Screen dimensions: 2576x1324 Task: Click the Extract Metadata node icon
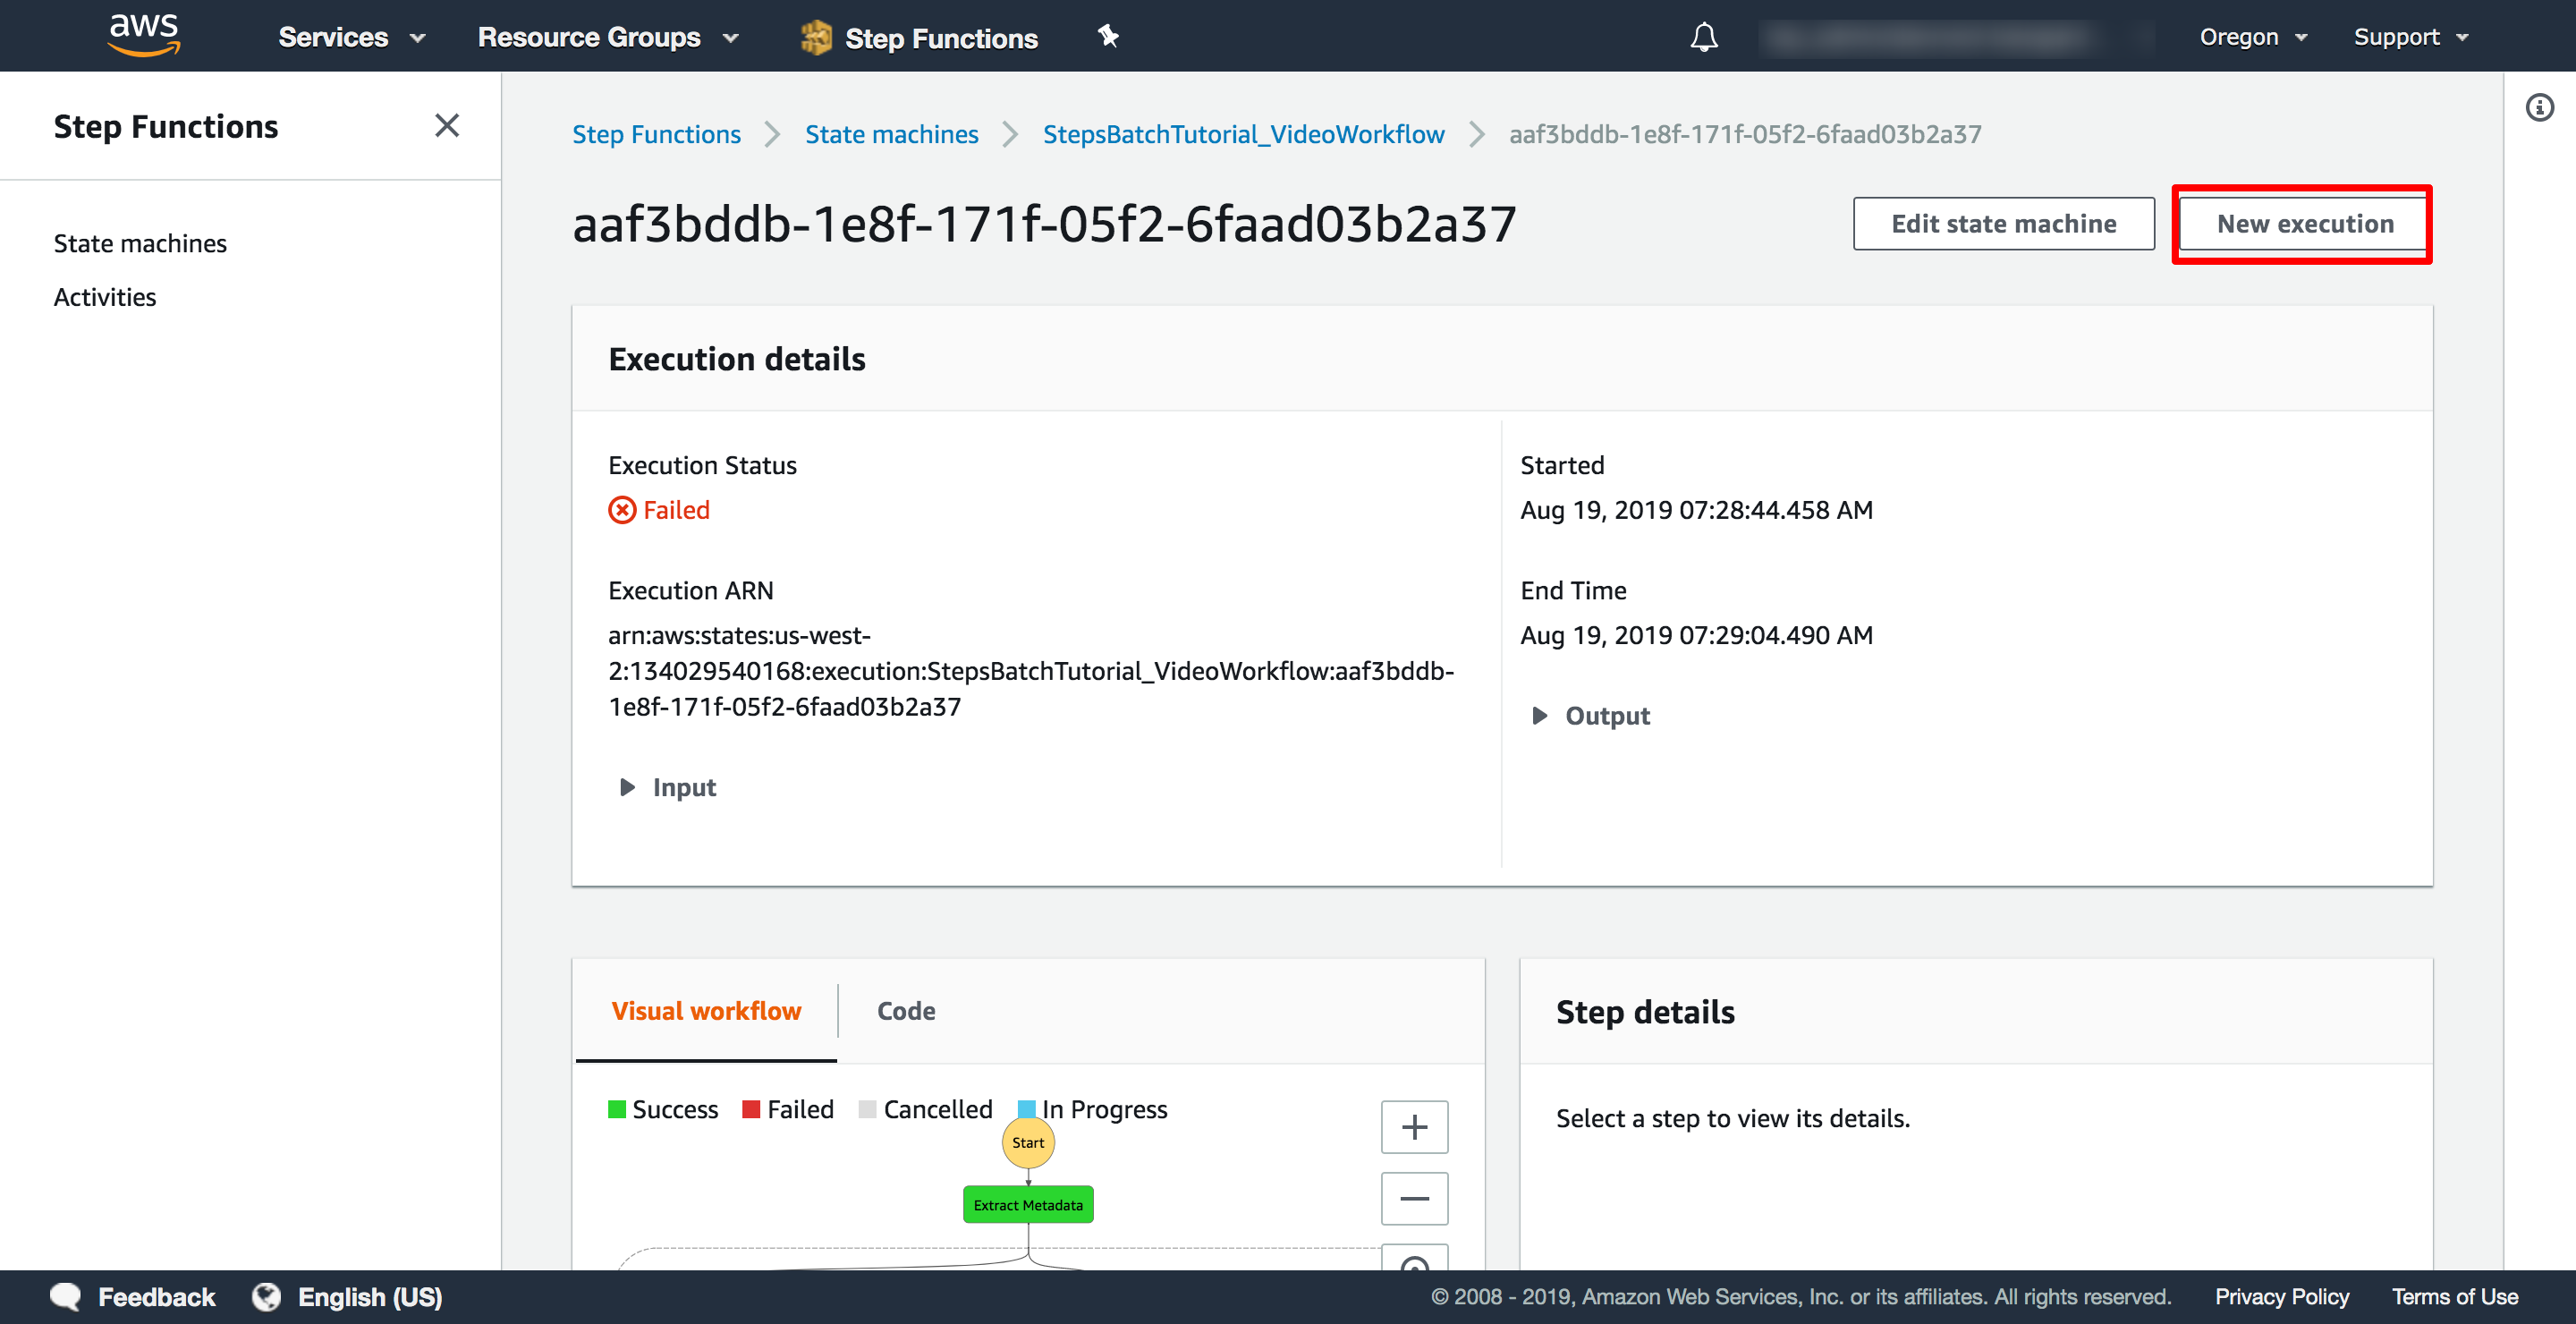click(x=1030, y=1204)
